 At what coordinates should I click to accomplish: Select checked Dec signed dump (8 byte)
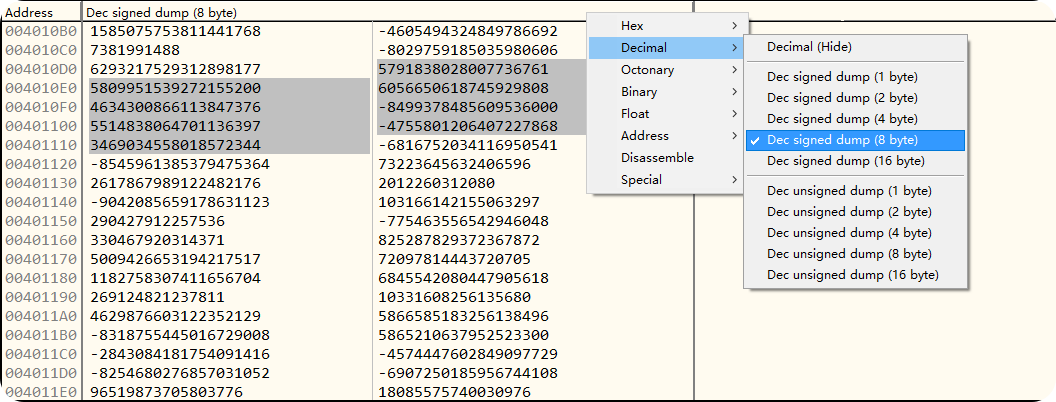(x=855, y=140)
